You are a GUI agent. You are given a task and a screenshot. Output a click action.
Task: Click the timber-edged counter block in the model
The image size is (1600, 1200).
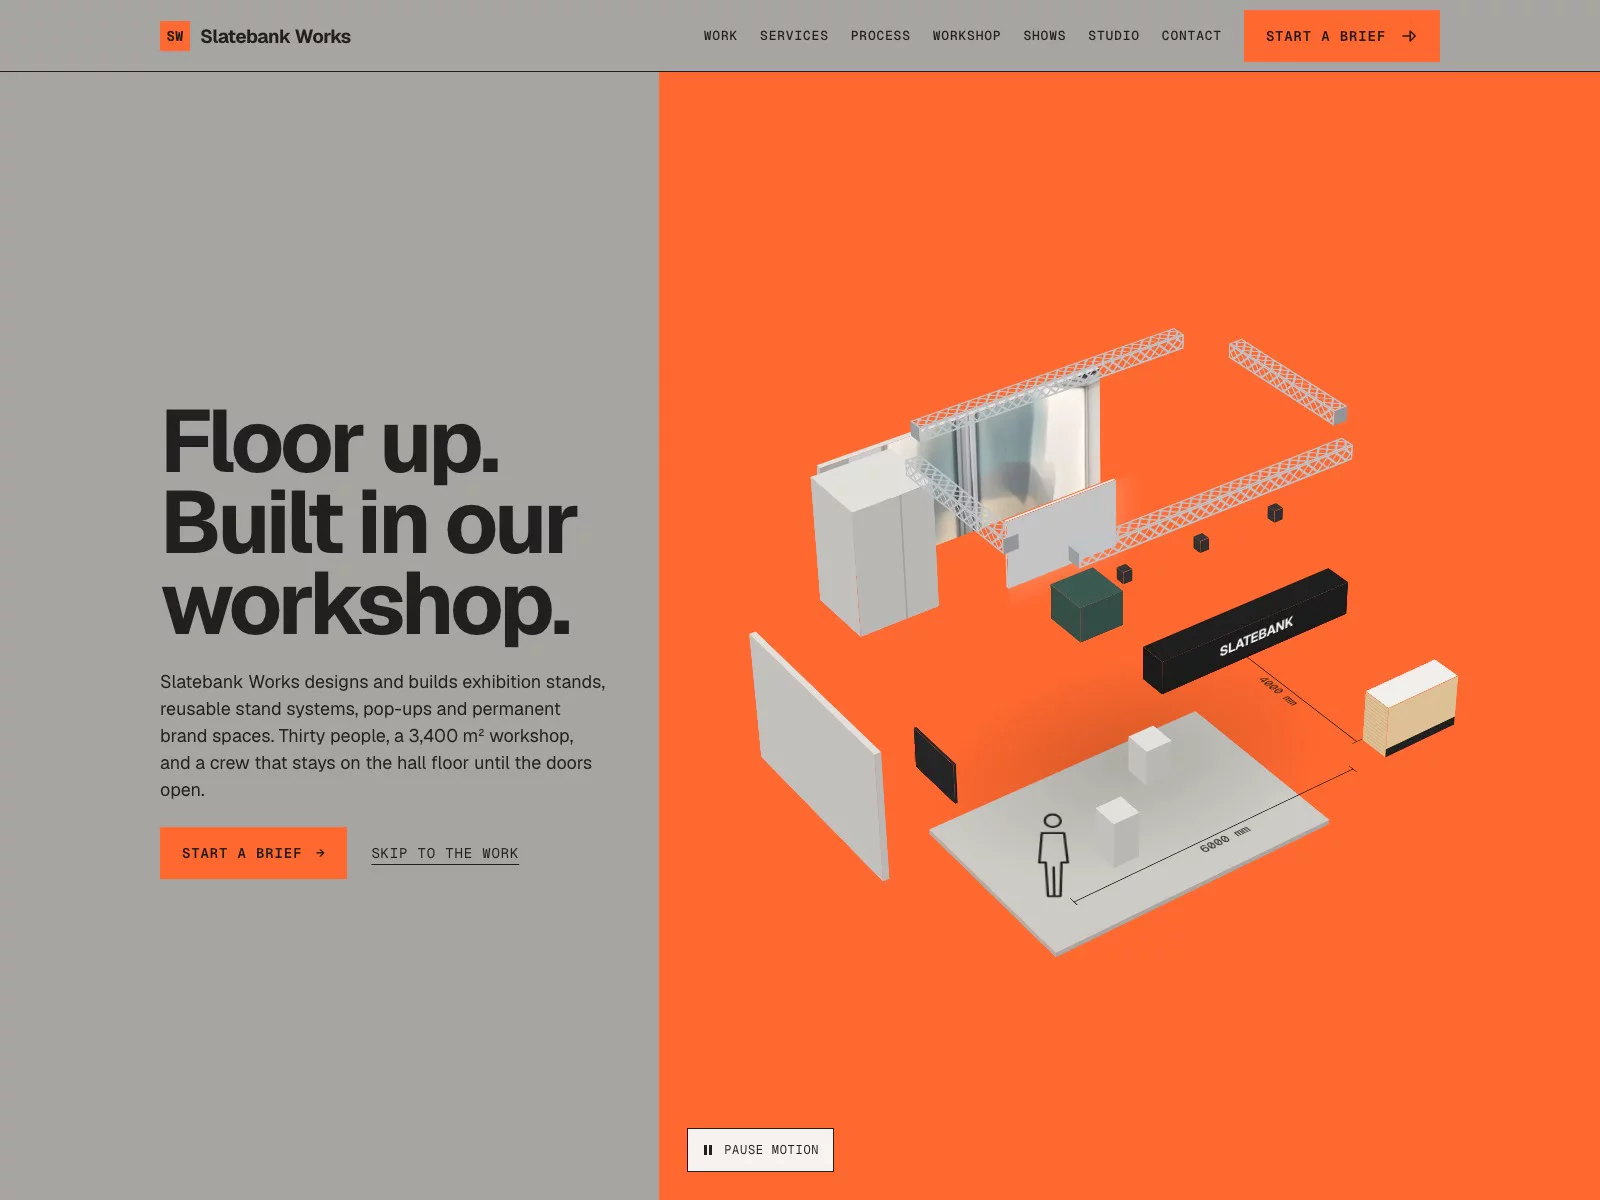point(1411,707)
